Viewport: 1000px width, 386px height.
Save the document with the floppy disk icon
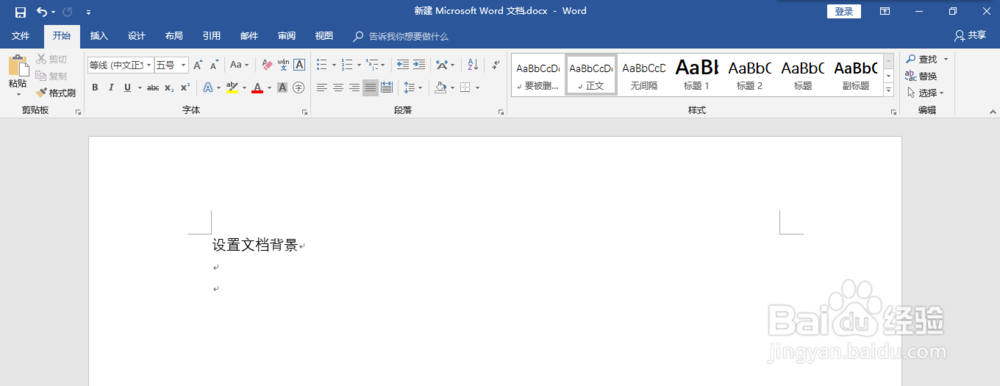pos(20,11)
